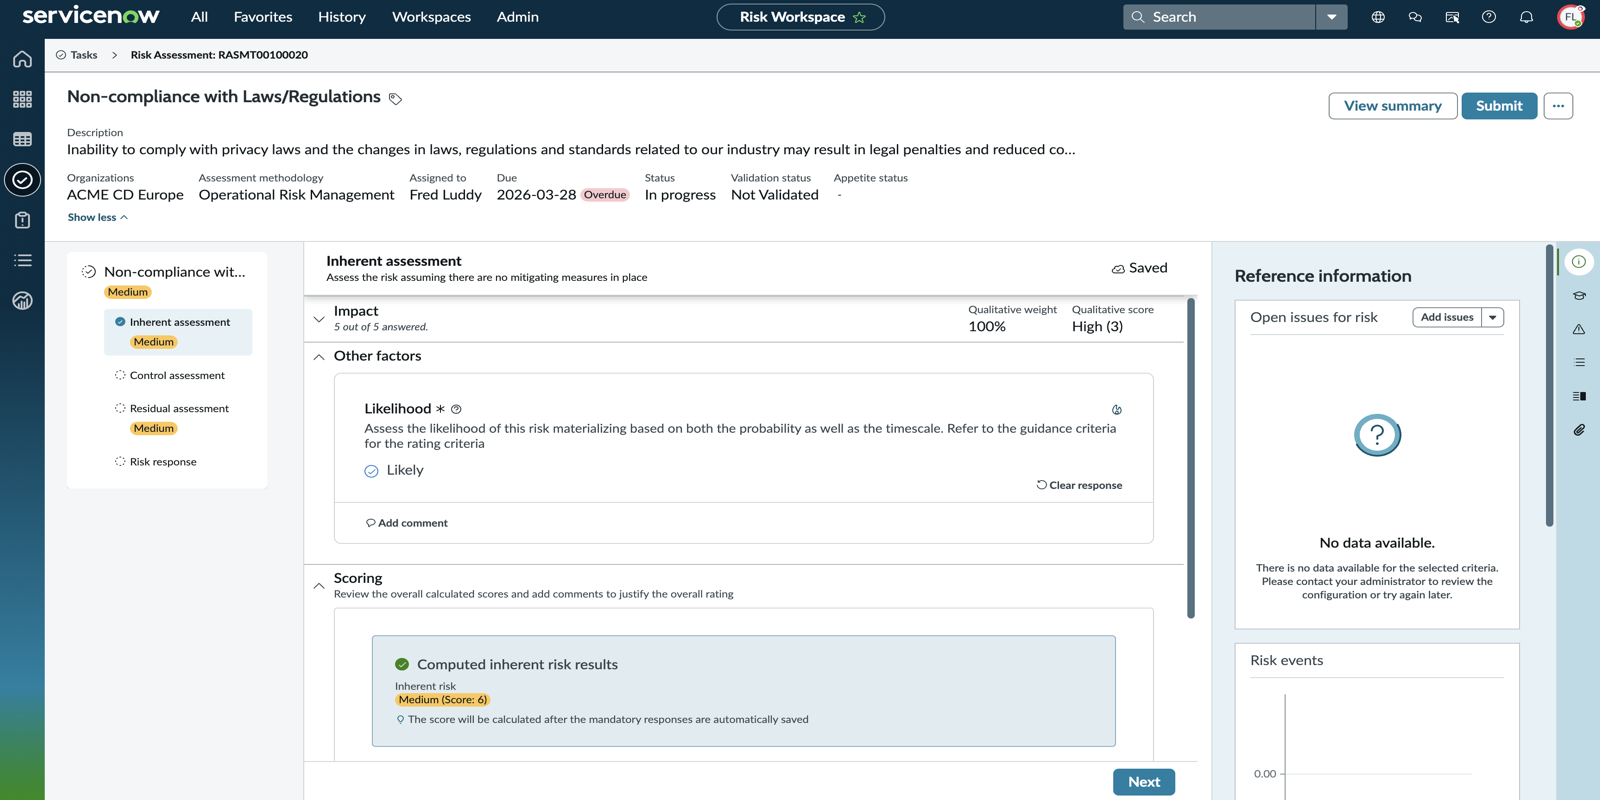Open the warning triangle panel icon
Image resolution: width=1600 pixels, height=800 pixels.
pos(1579,329)
